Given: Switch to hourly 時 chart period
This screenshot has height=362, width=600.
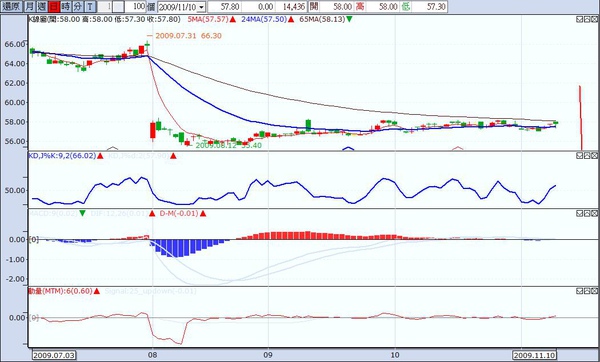Looking at the screenshot, I should [x=66, y=7].
